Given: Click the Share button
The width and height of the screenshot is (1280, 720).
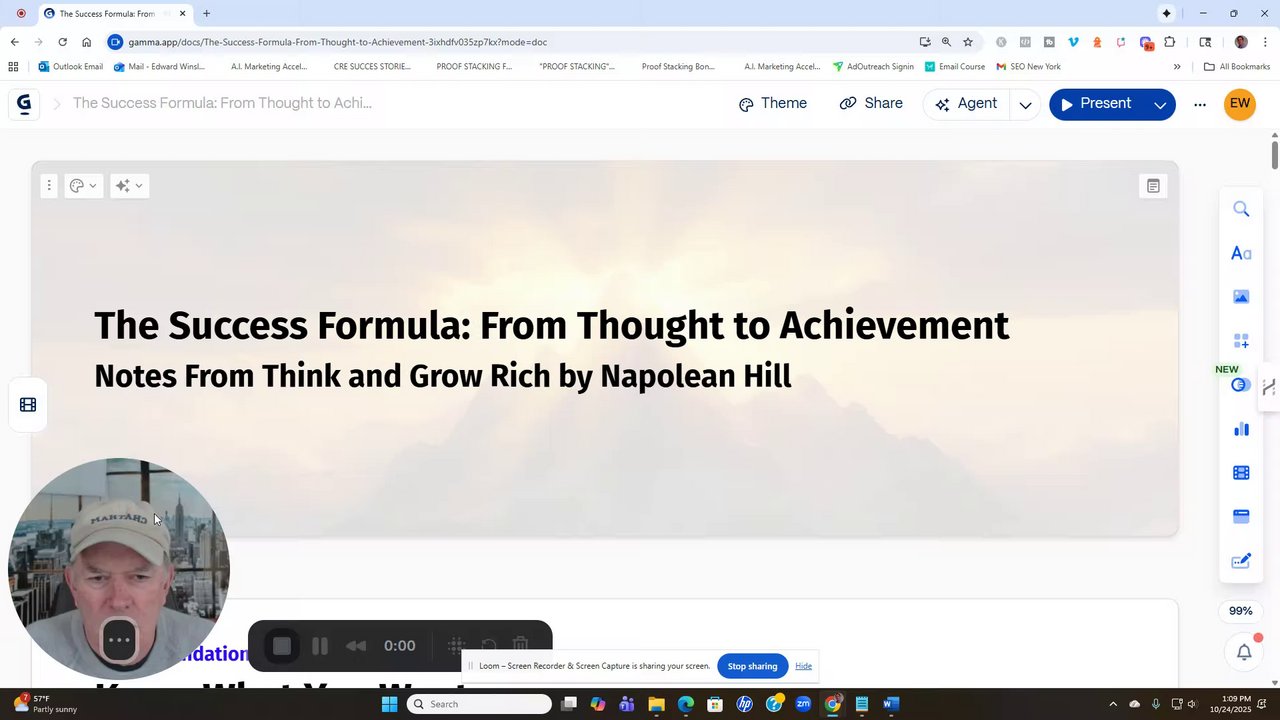Looking at the screenshot, I should click(x=871, y=104).
